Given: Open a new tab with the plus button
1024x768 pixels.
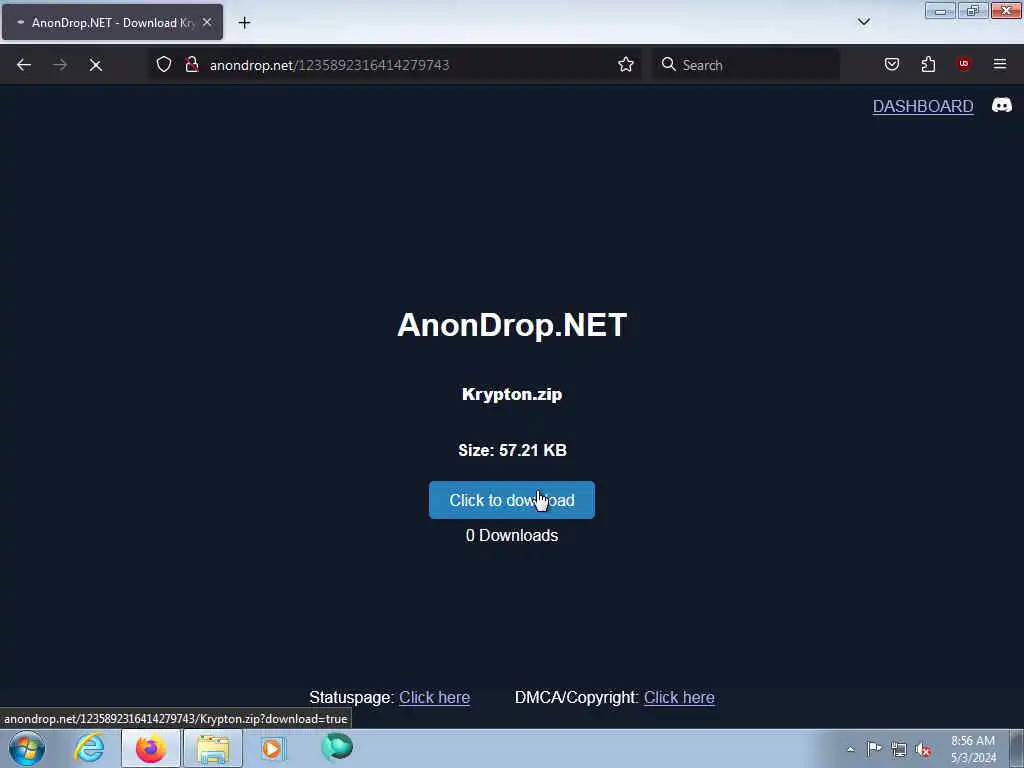Looking at the screenshot, I should (x=244, y=23).
